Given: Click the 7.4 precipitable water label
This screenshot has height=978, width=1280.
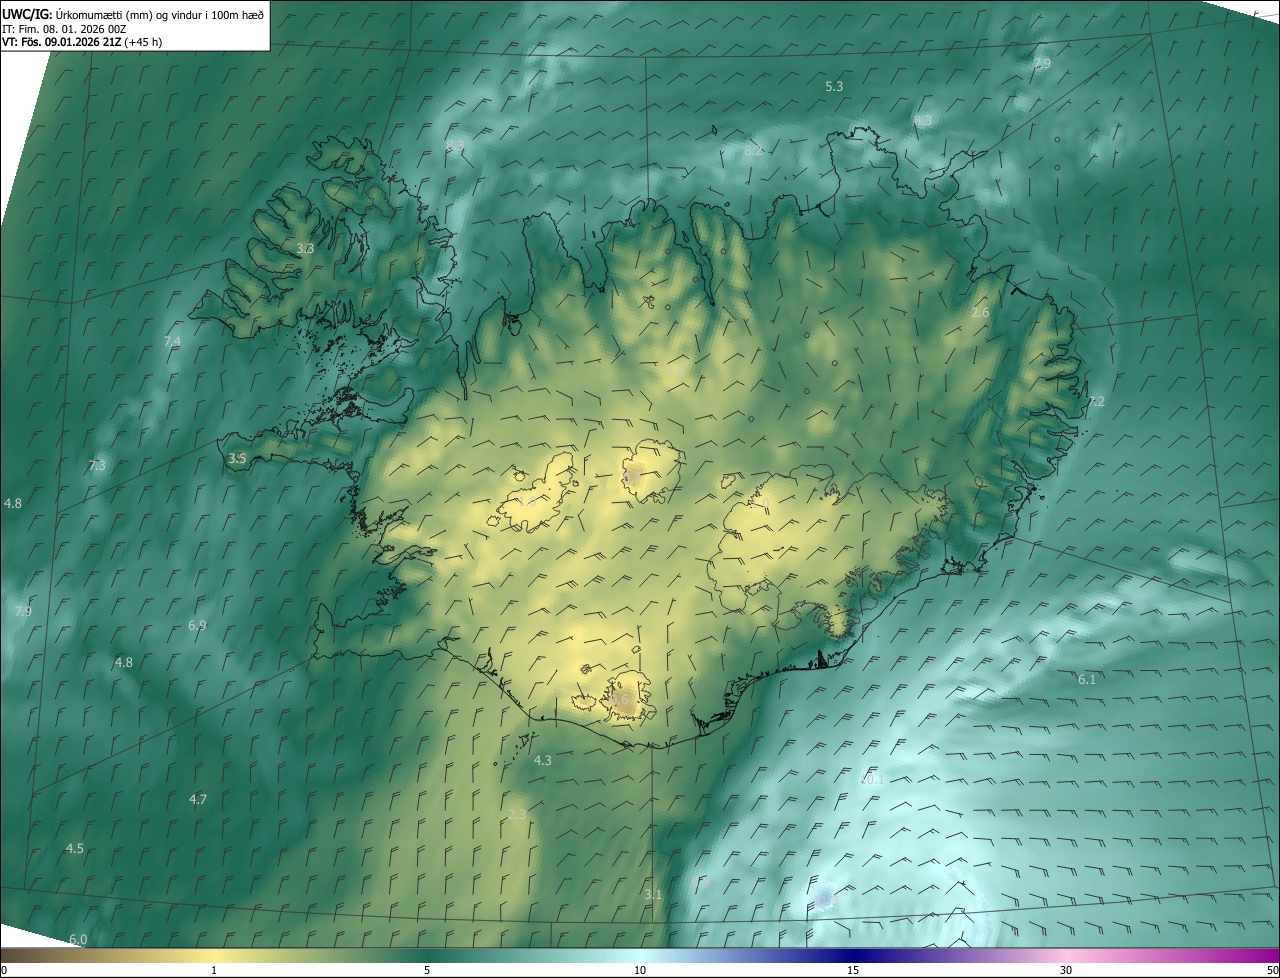Looking at the screenshot, I should [172, 342].
